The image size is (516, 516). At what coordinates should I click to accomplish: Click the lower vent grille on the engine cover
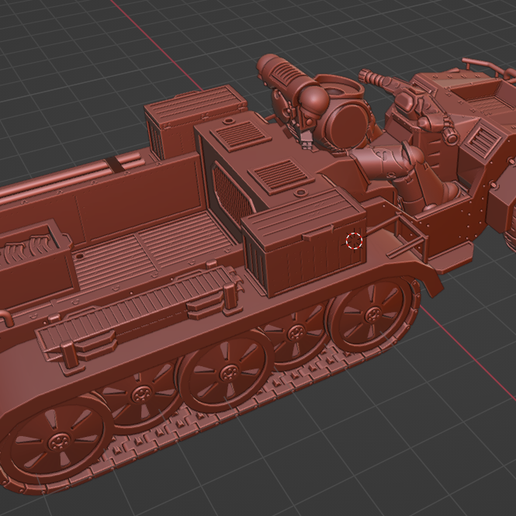point(281,173)
